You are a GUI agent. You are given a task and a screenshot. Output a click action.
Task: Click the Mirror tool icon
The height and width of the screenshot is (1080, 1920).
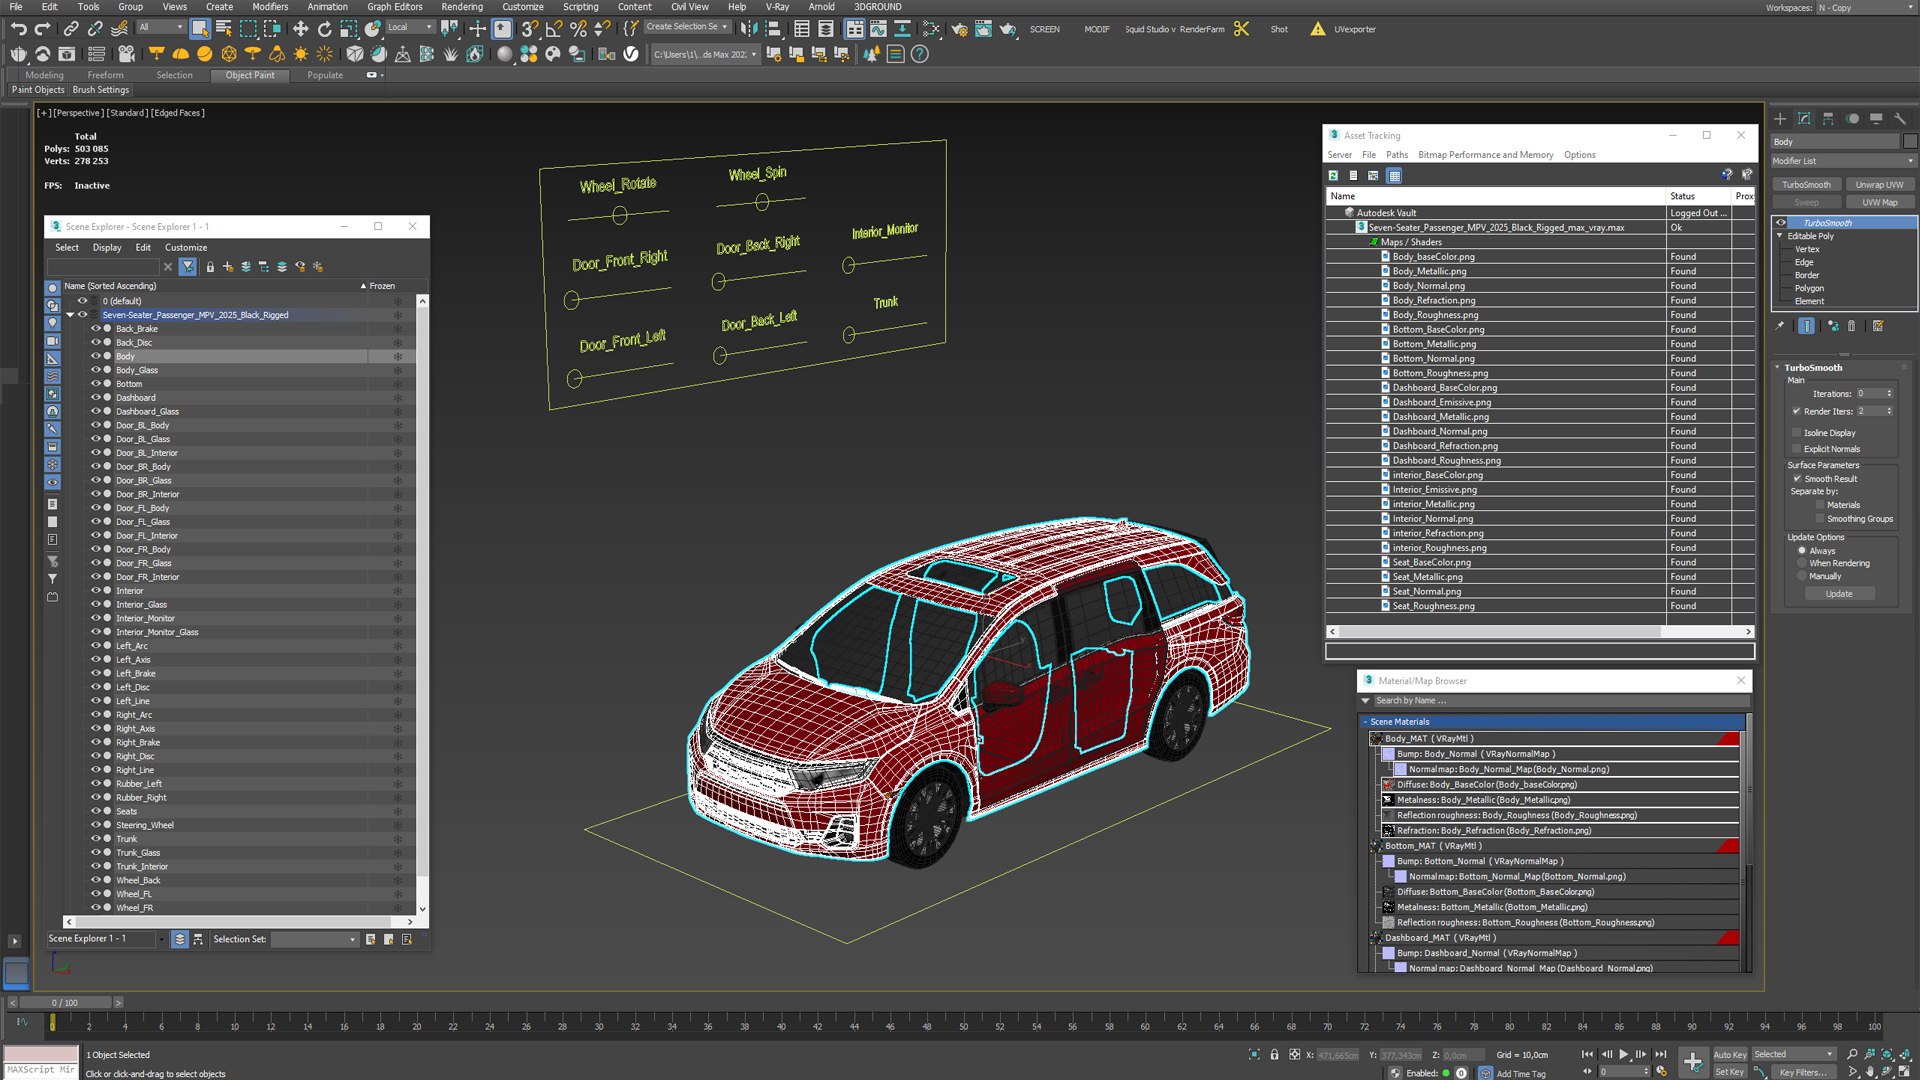coord(749,29)
